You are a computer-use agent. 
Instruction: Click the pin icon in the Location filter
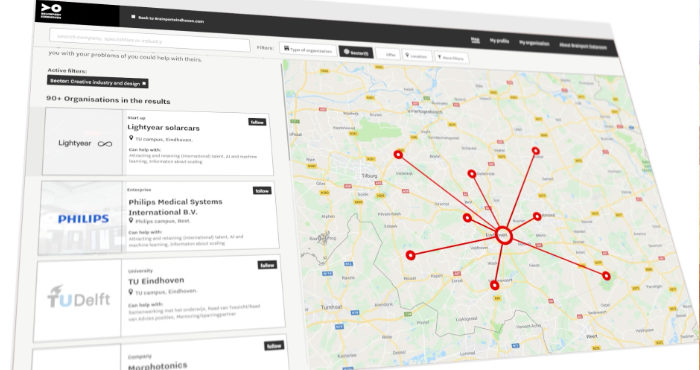click(x=407, y=55)
